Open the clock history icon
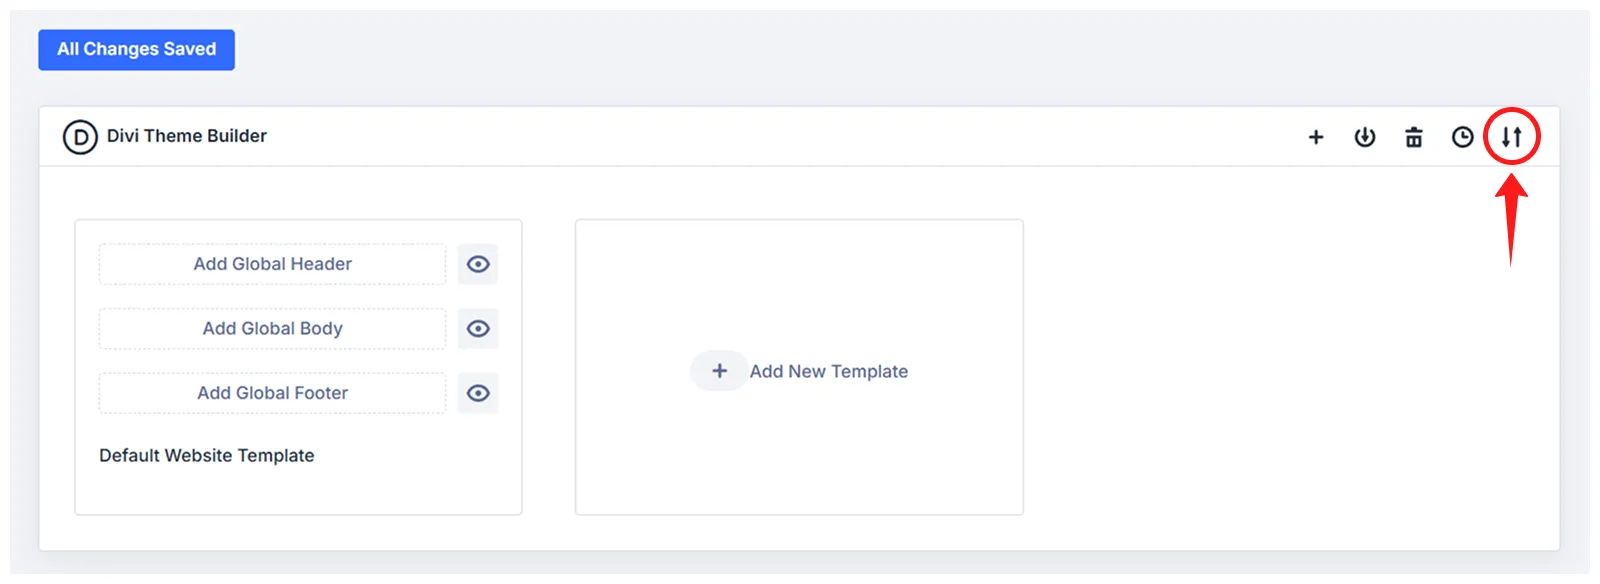This screenshot has height=584, width=1600. tap(1463, 137)
